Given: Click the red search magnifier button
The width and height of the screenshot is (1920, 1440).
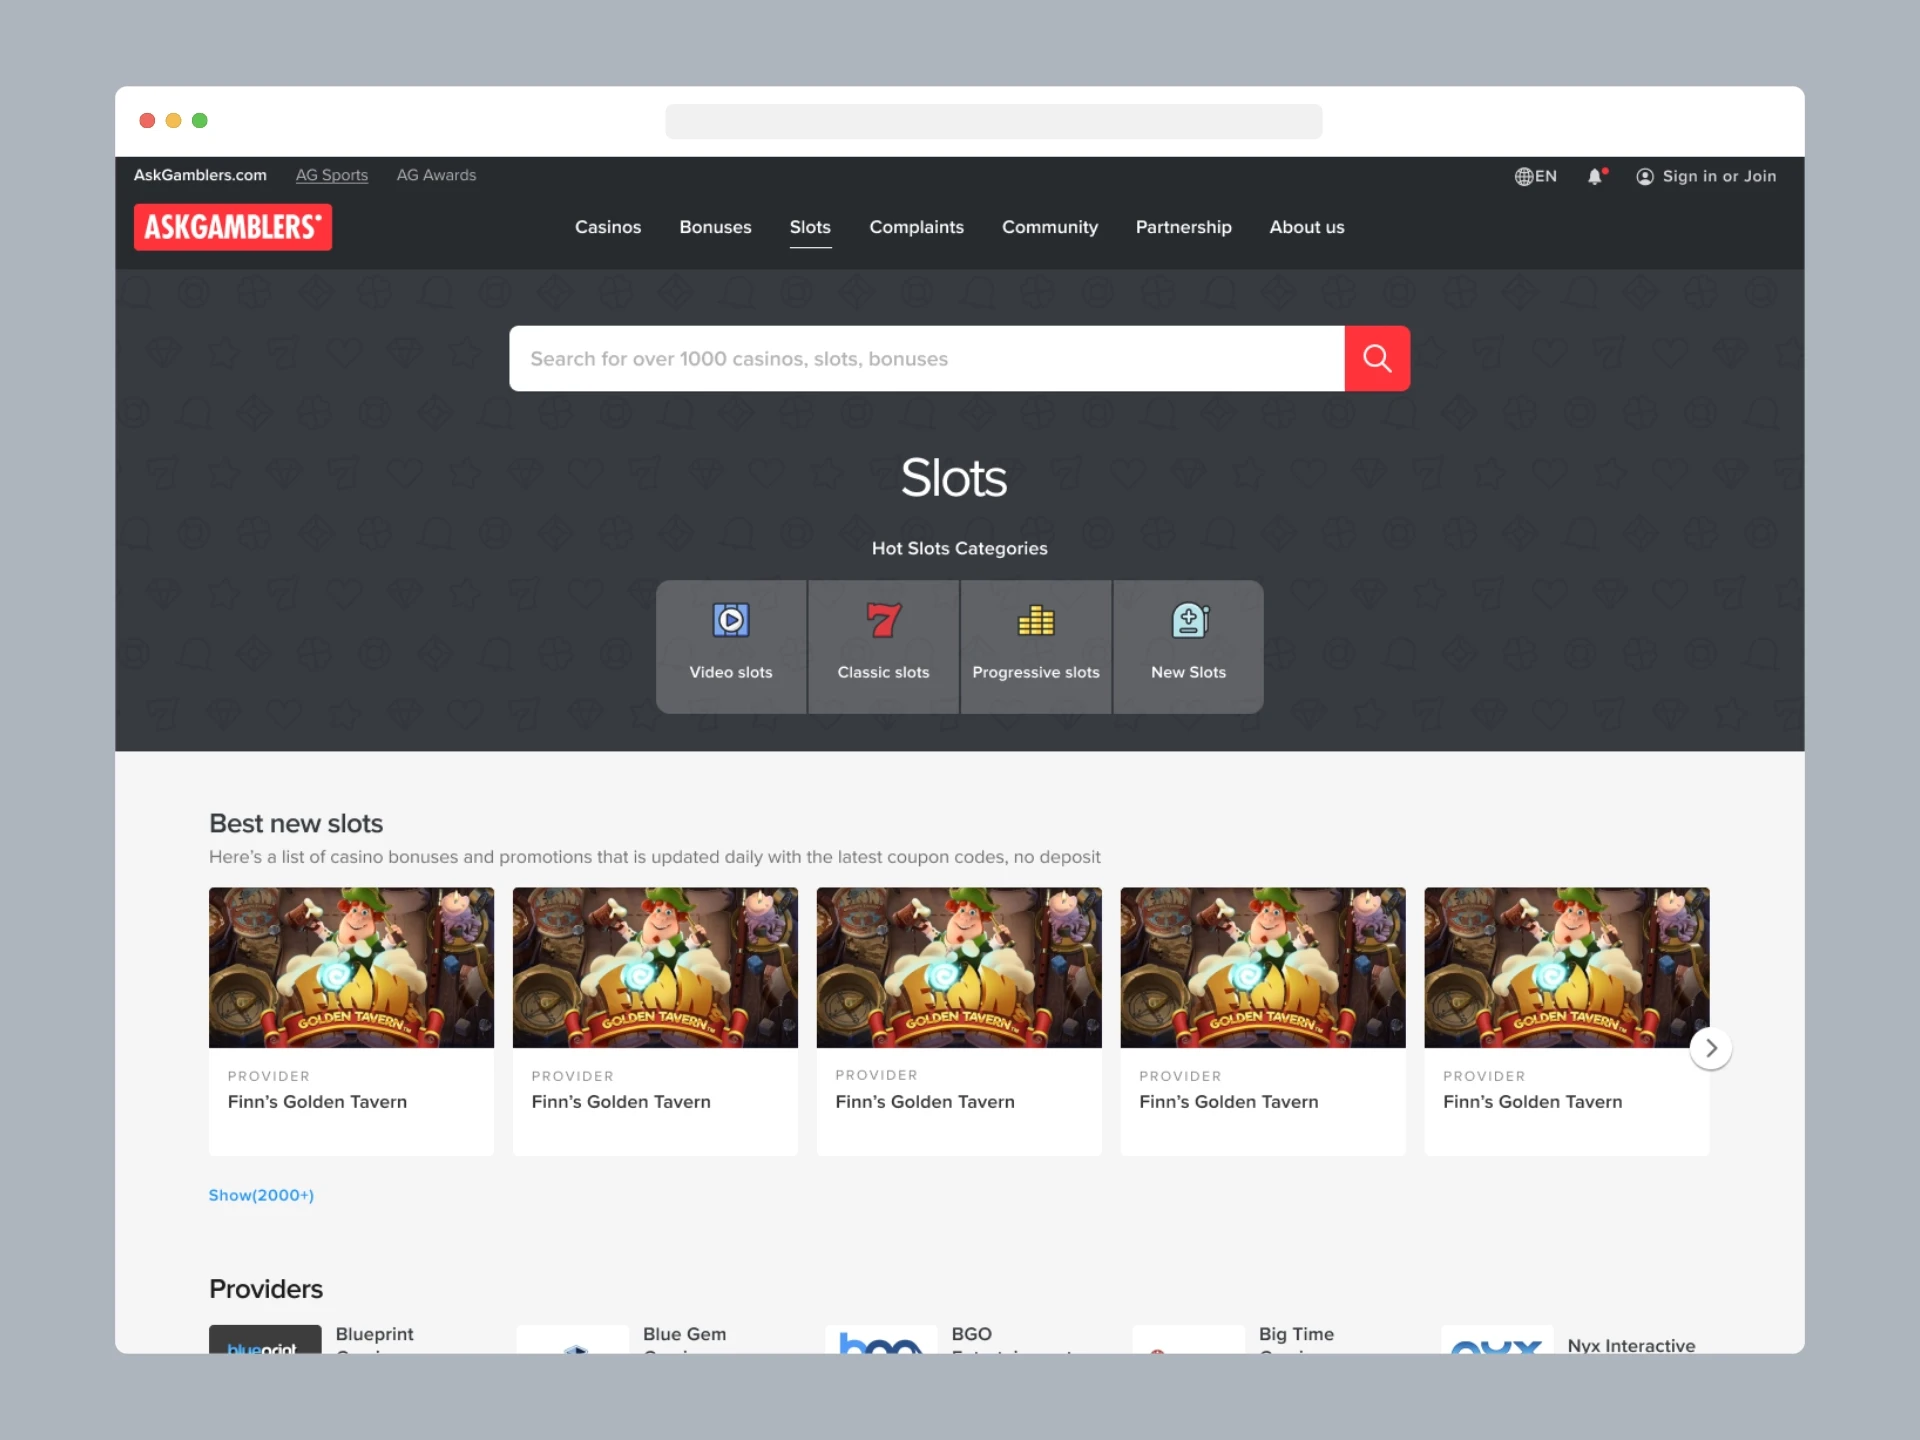Looking at the screenshot, I should (1376, 358).
